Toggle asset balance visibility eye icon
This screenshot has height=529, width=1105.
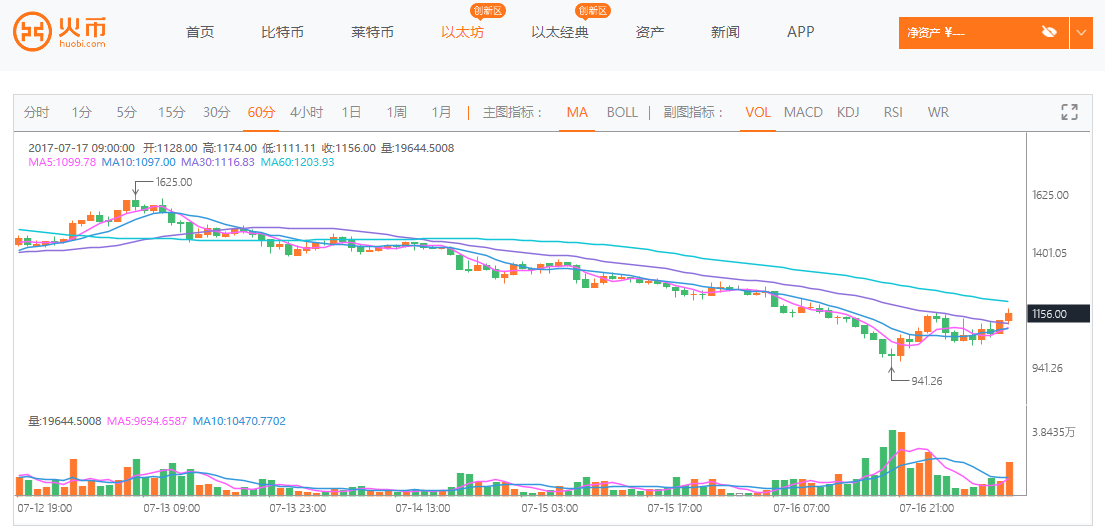tap(1049, 32)
